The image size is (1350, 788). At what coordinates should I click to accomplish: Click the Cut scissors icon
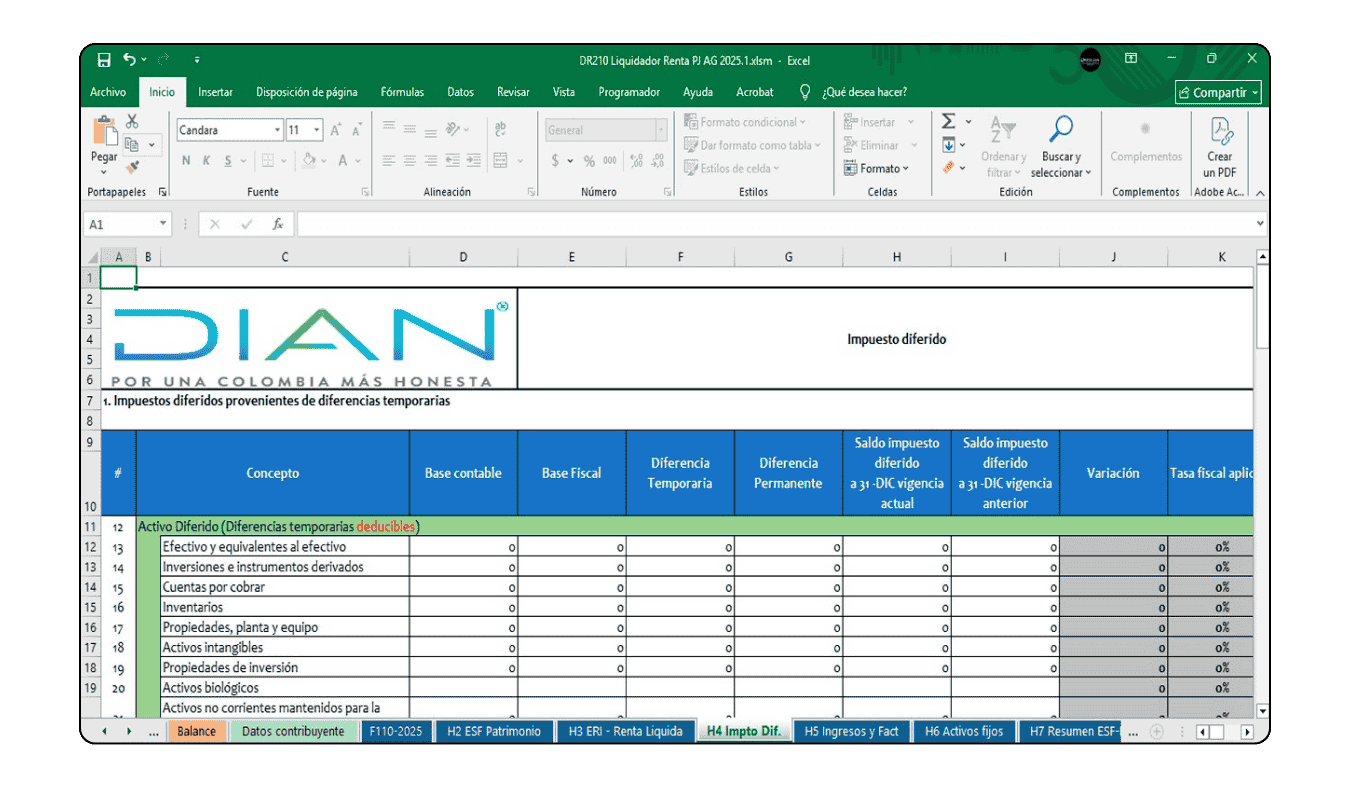tap(132, 122)
